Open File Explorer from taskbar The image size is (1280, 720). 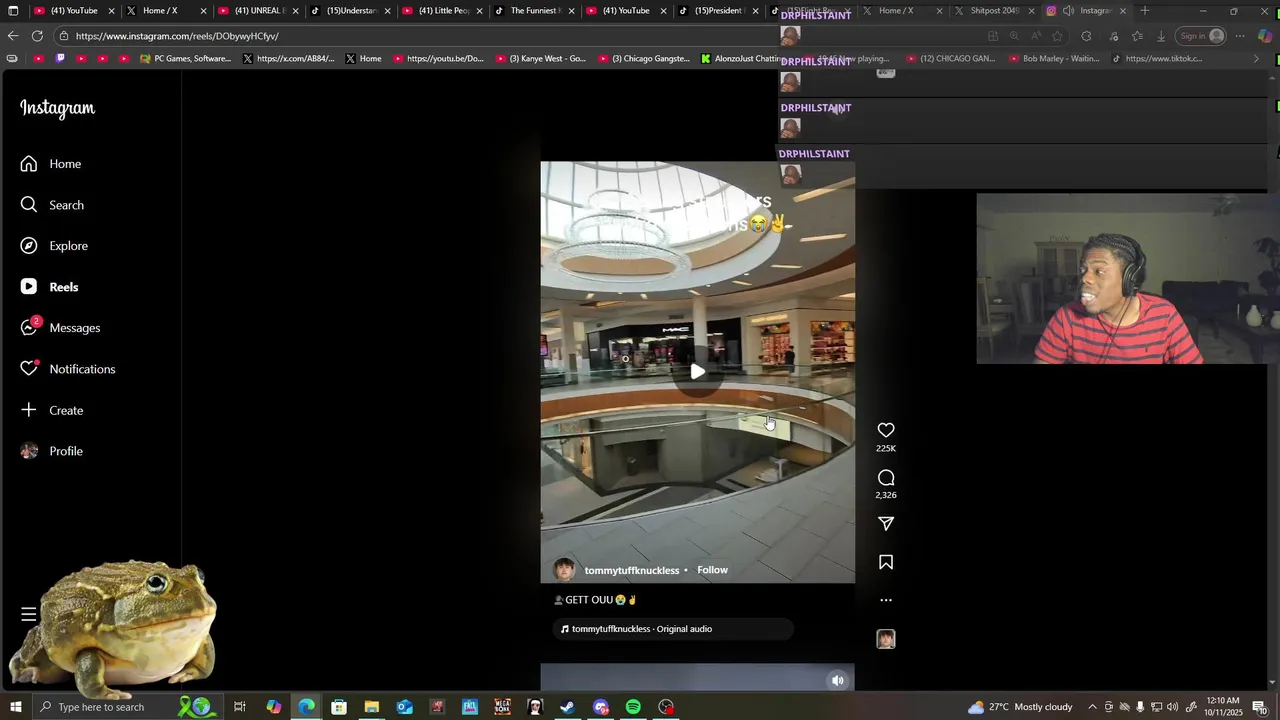(371, 707)
